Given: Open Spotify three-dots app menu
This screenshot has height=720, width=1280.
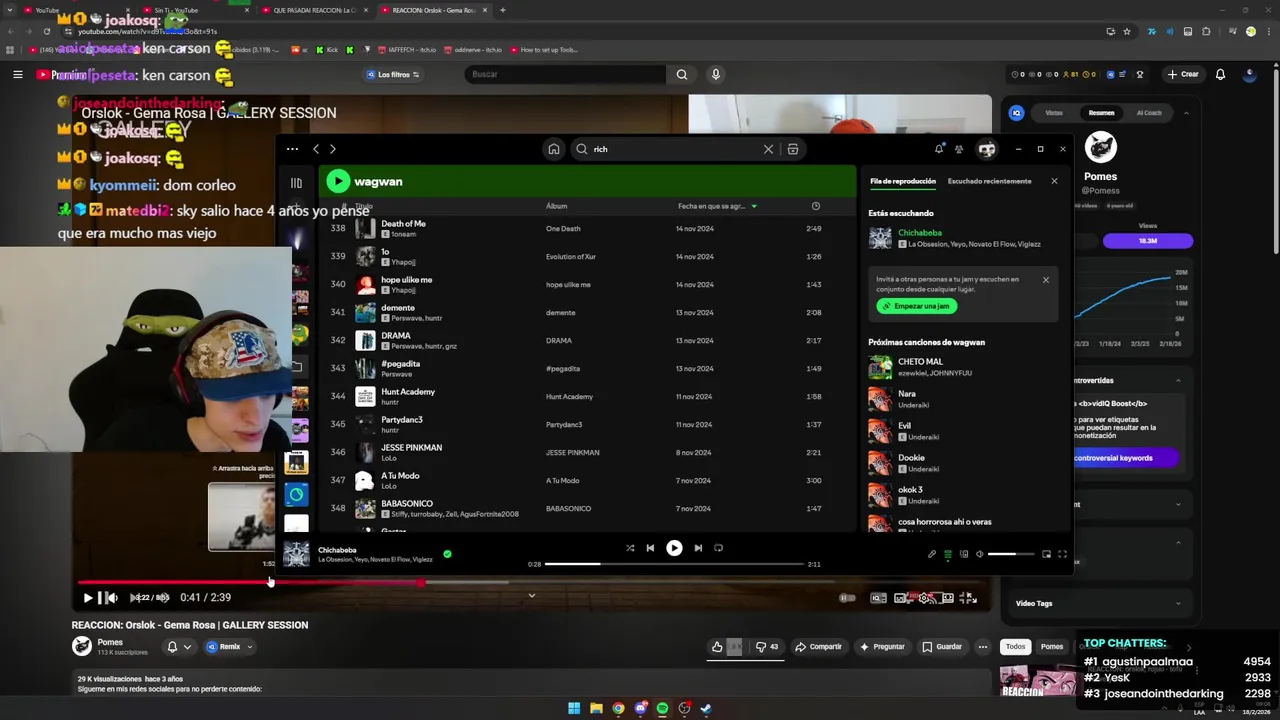Looking at the screenshot, I should (x=292, y=149).
